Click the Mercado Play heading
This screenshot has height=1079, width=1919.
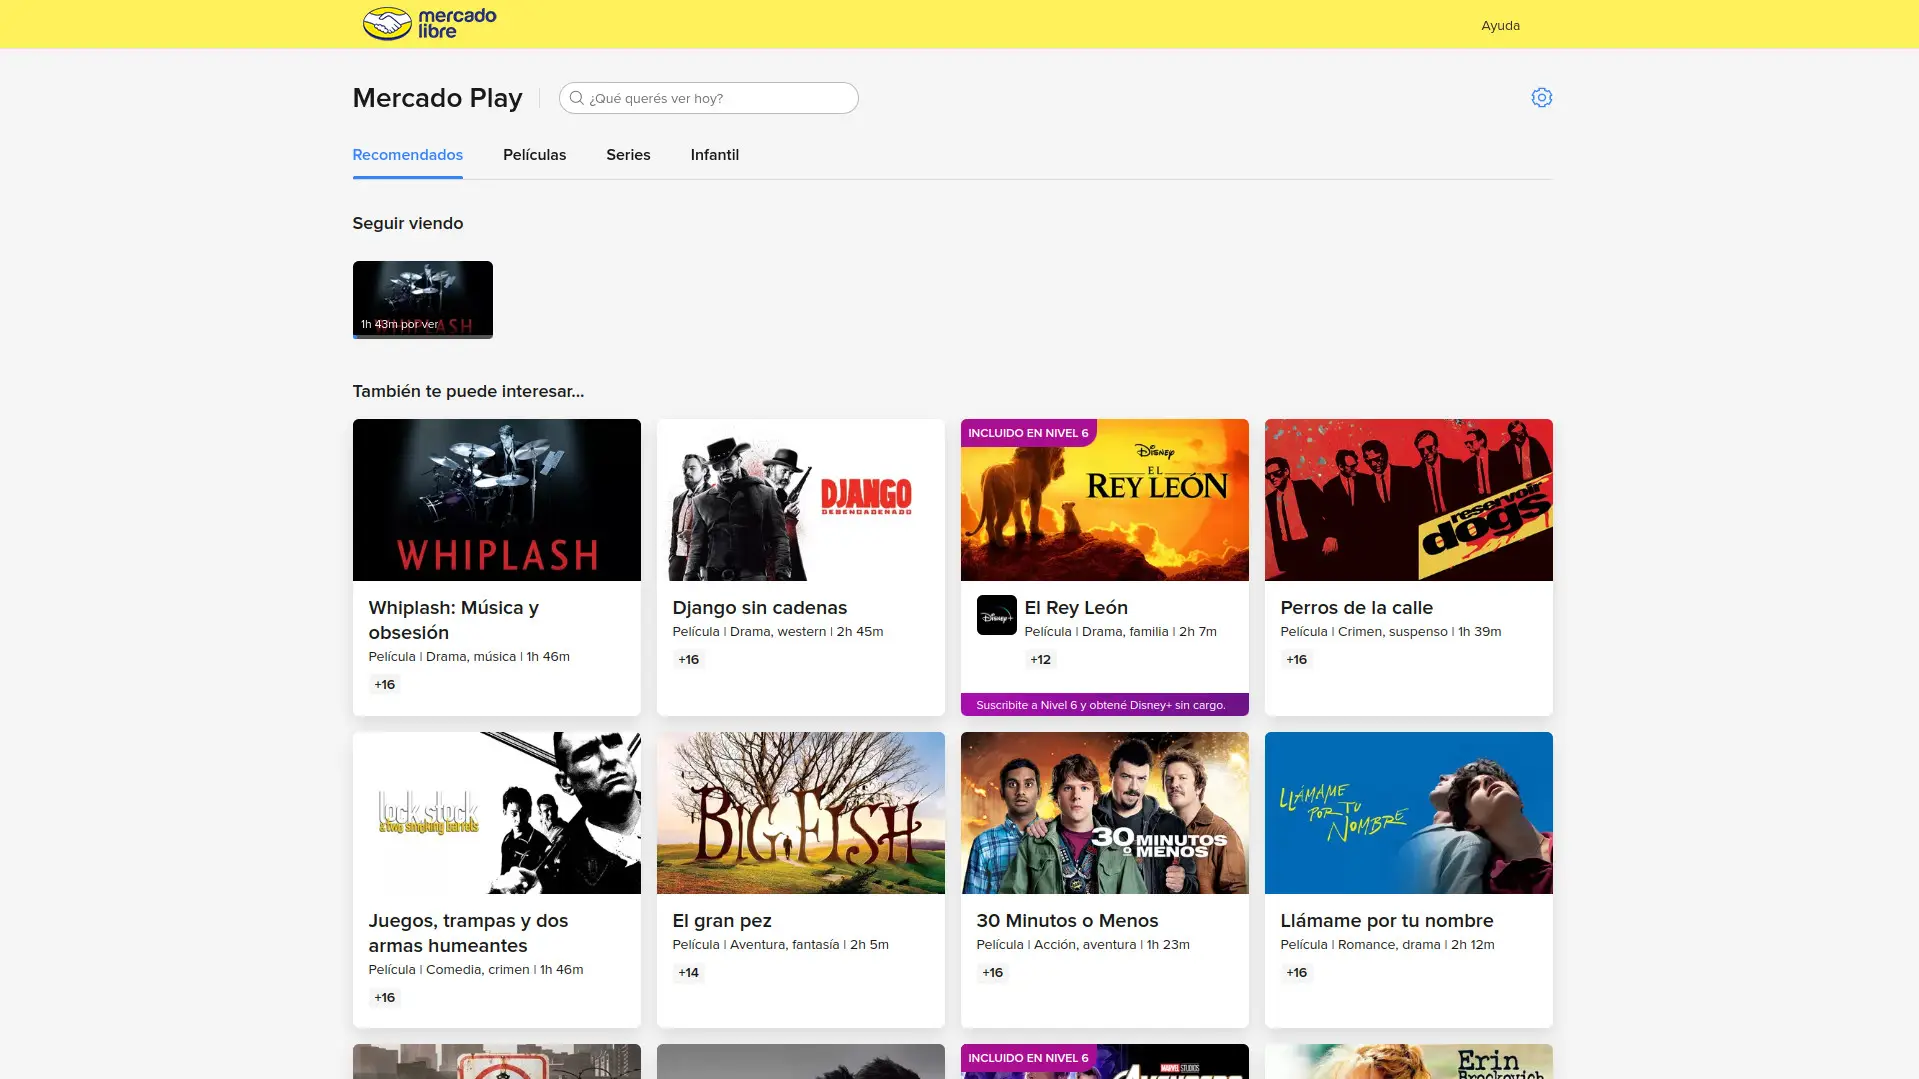point(437,98)
